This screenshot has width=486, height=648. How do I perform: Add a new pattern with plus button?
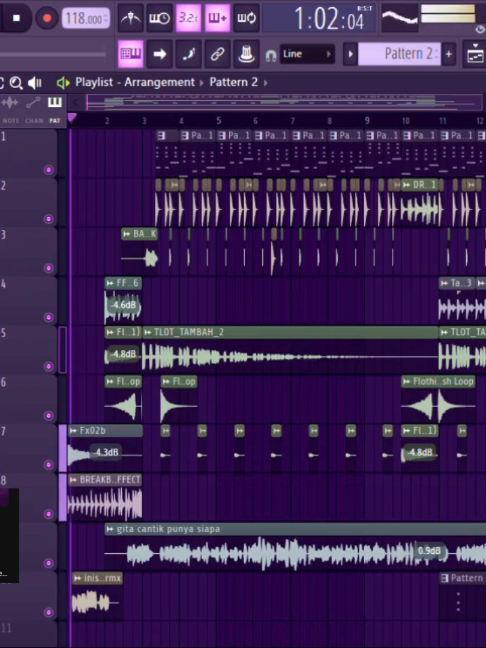pos(449,54)
